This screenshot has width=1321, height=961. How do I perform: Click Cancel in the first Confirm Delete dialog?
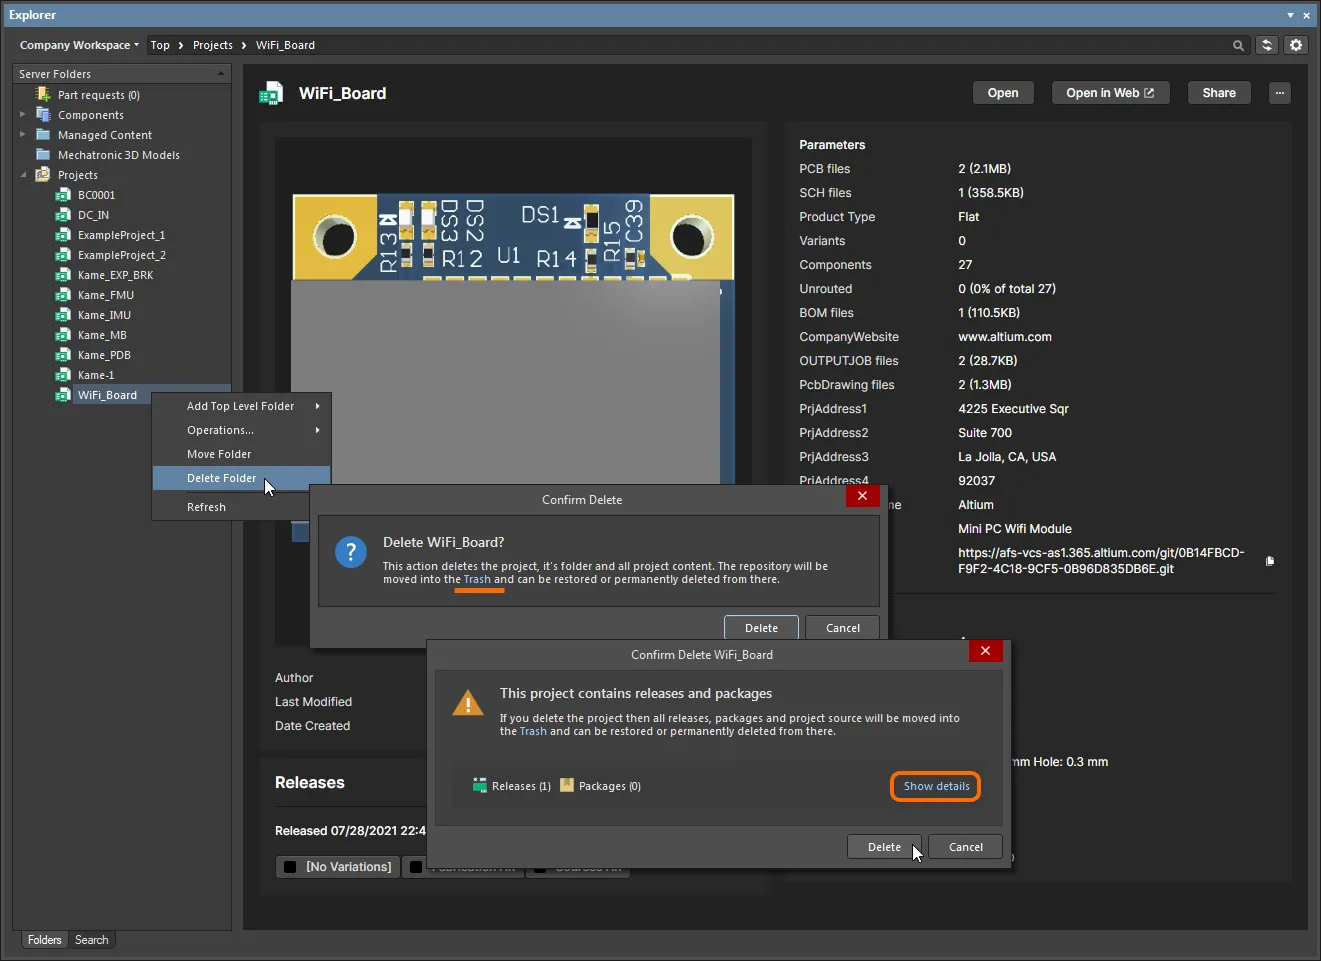pyautogui.click(x=843, y=628)
